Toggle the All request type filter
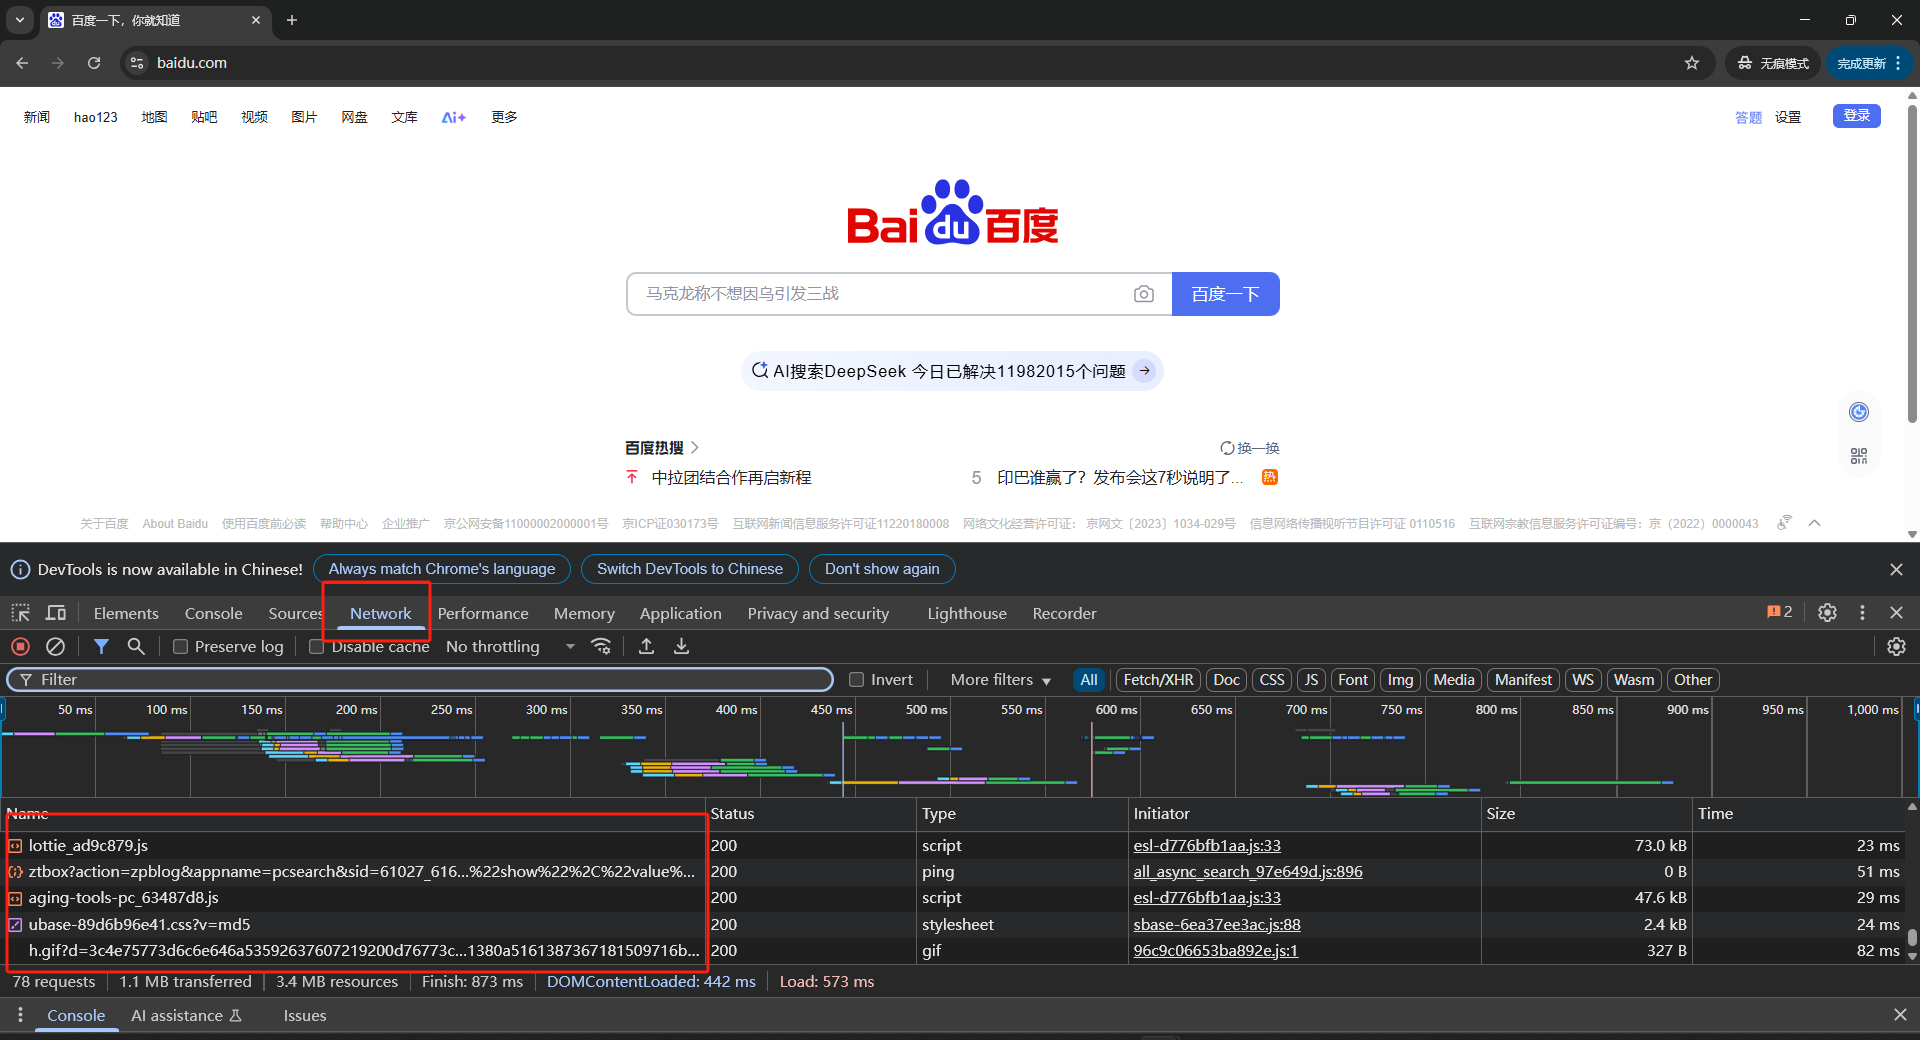1920x1040 pixels. [x=1089, y=680]
